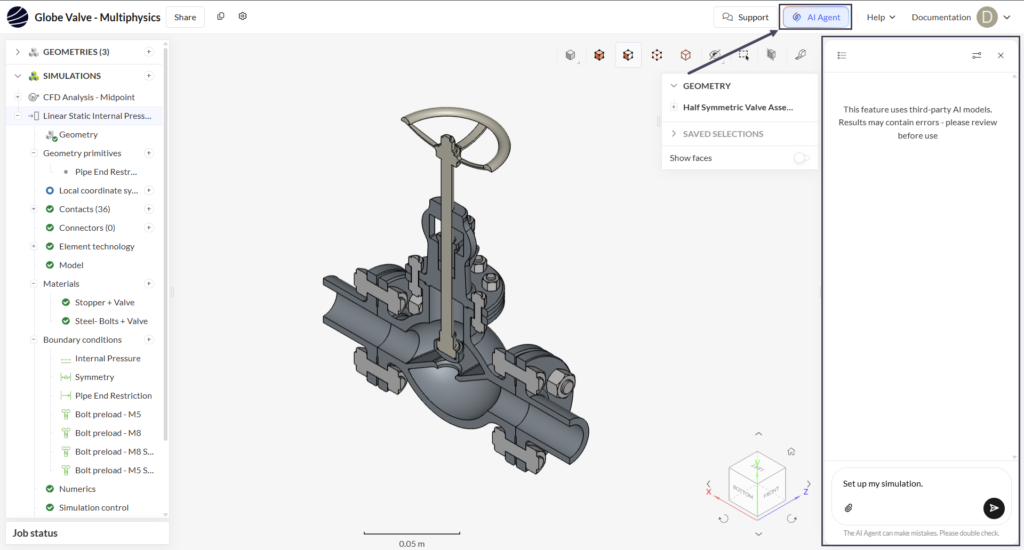Activate node selection mode
This screenshot has width=1024, height=550.
[685, 56]
